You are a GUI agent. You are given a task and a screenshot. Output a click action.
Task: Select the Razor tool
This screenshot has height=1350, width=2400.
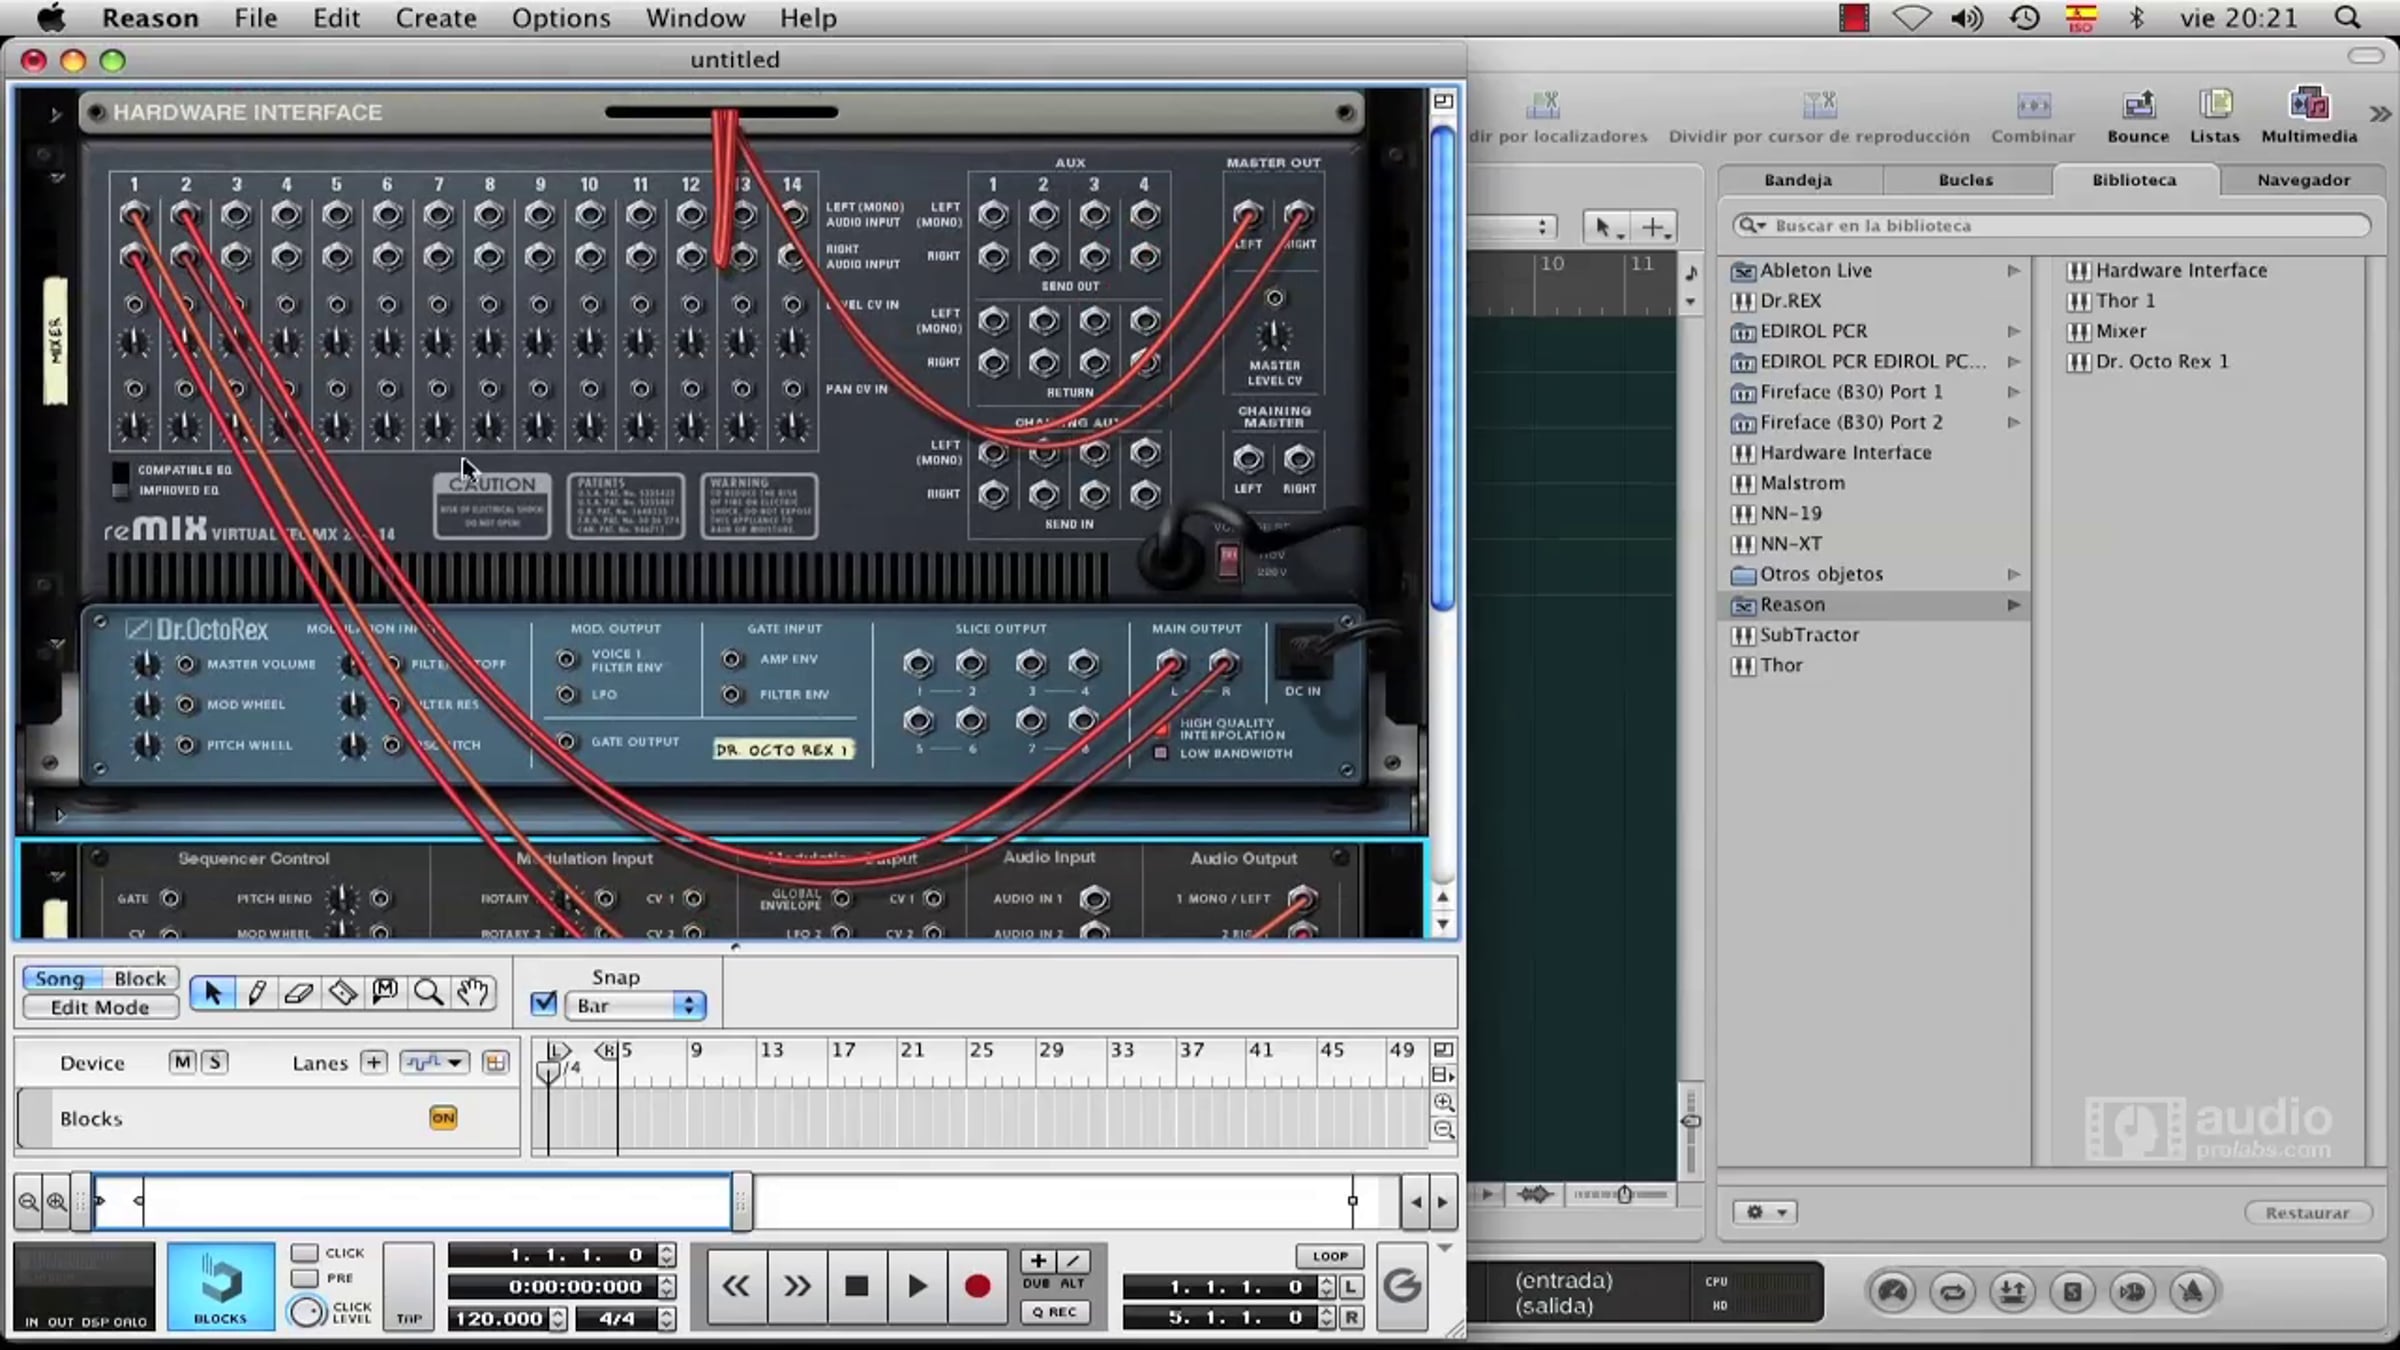pos(342,992)
